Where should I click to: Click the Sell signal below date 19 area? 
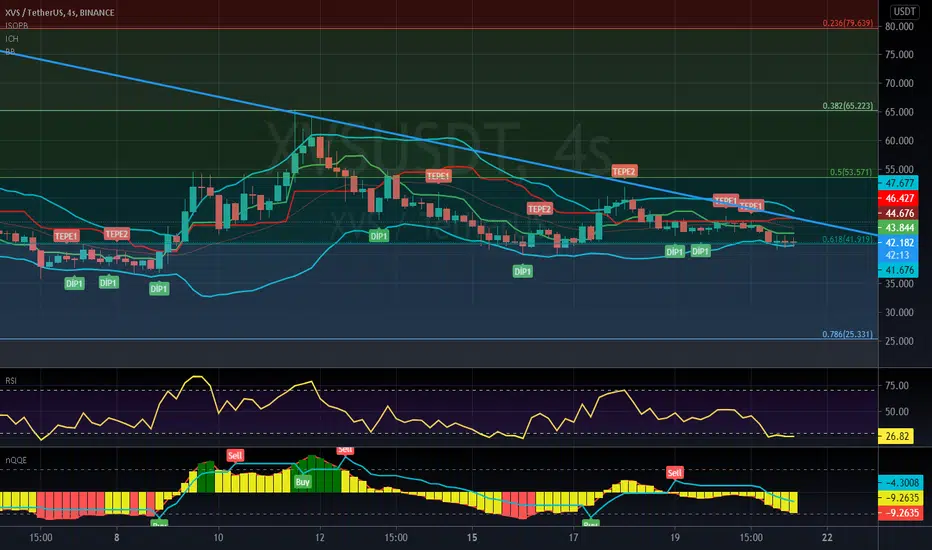tap(674, 473)
